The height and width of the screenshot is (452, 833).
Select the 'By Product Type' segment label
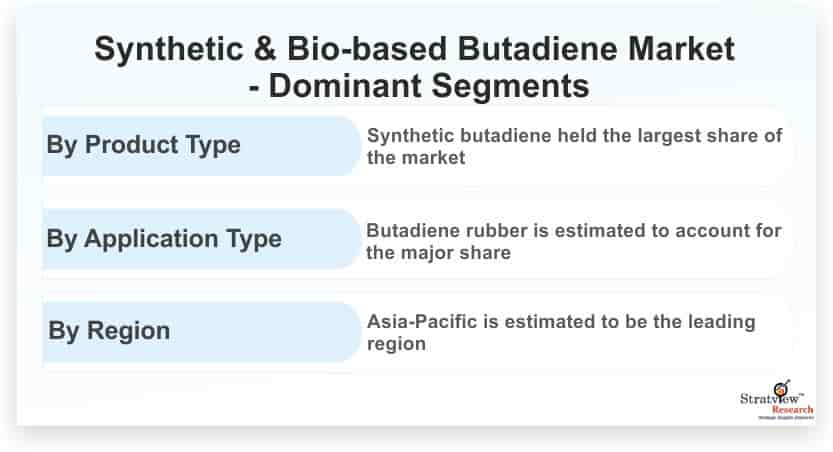[x=143, y=144]
